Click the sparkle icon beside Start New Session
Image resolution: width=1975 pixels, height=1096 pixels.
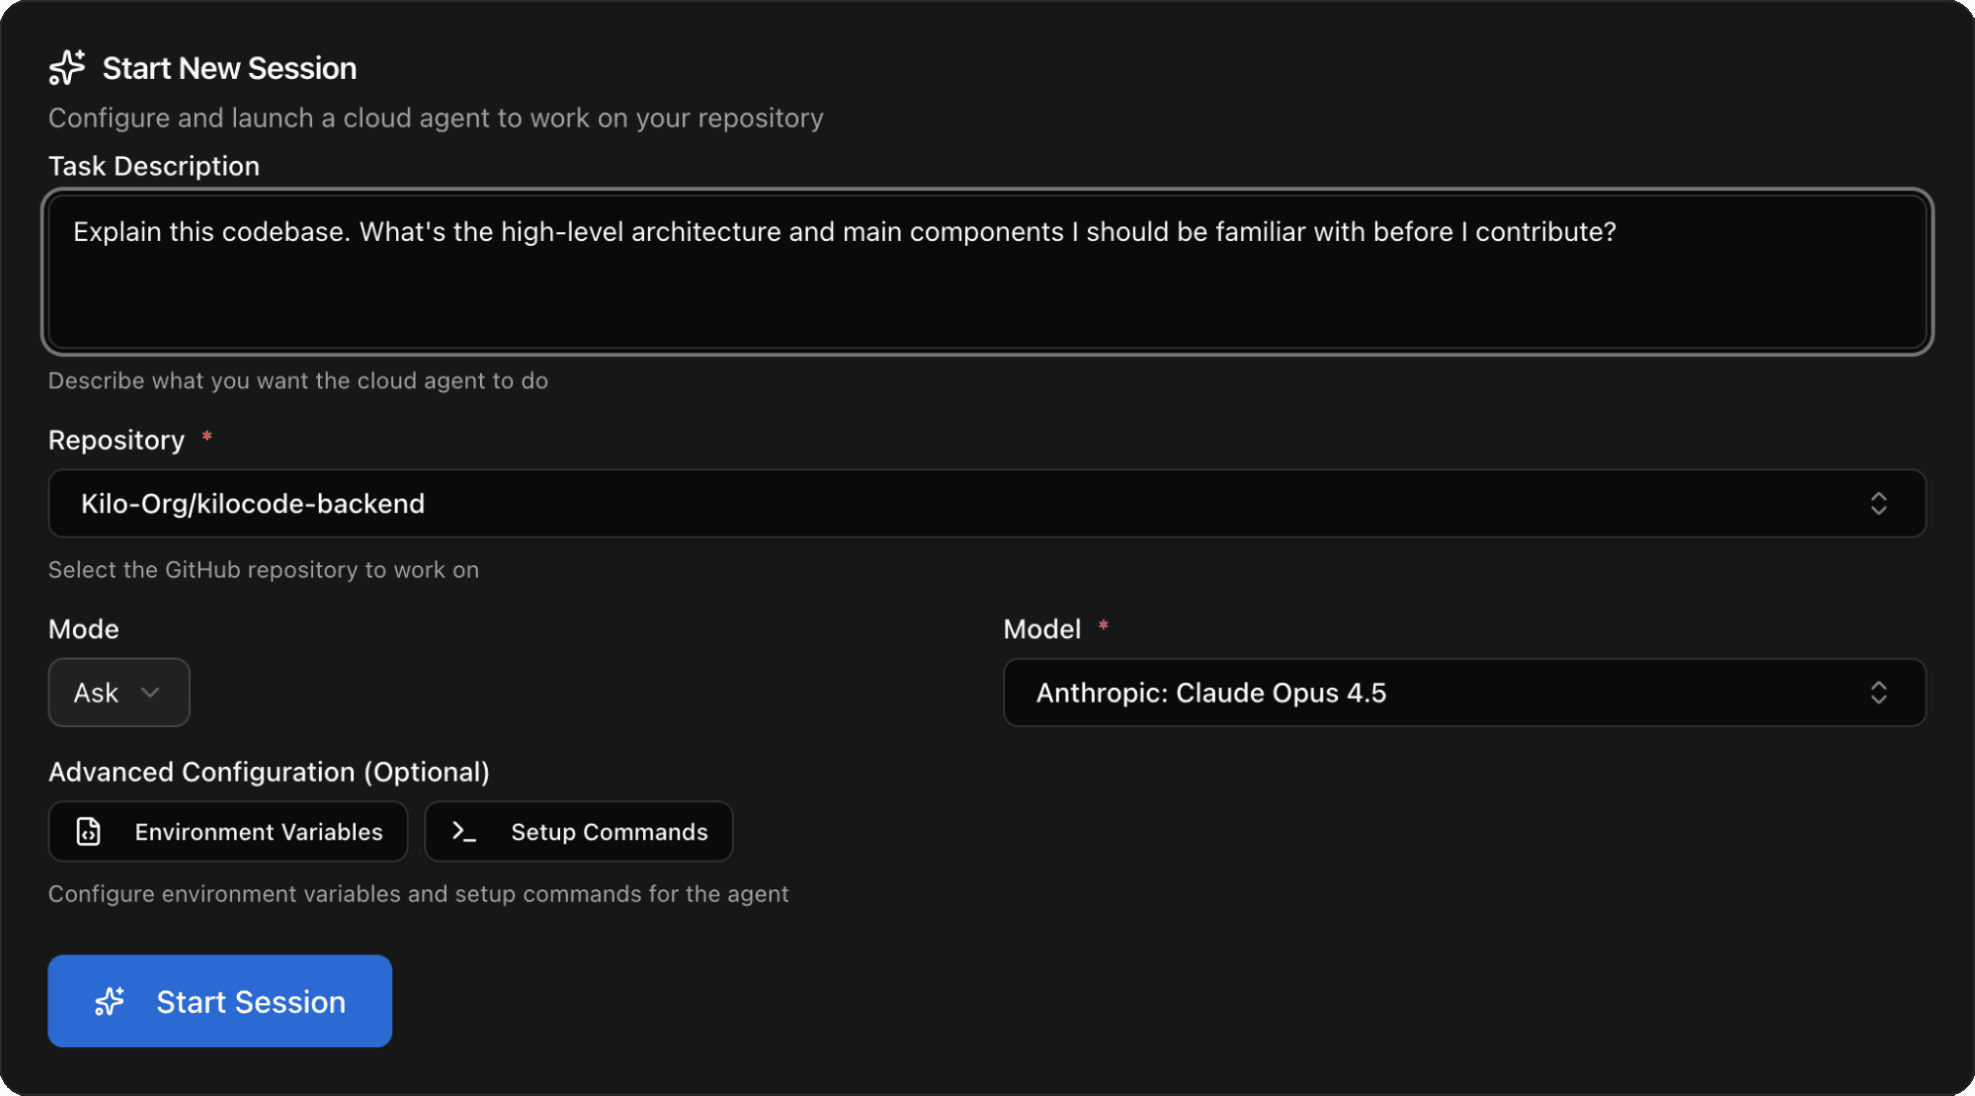(66, 66)
